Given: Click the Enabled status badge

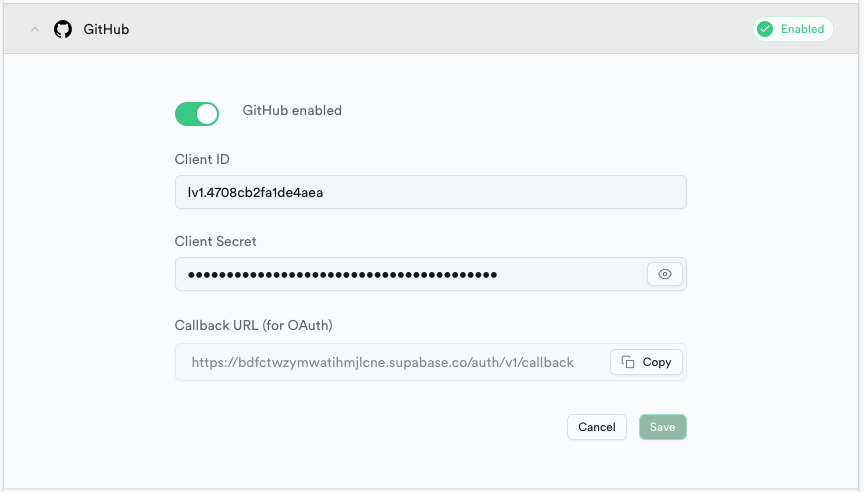Looking at the screenshot, I should (x=792, y=29).
